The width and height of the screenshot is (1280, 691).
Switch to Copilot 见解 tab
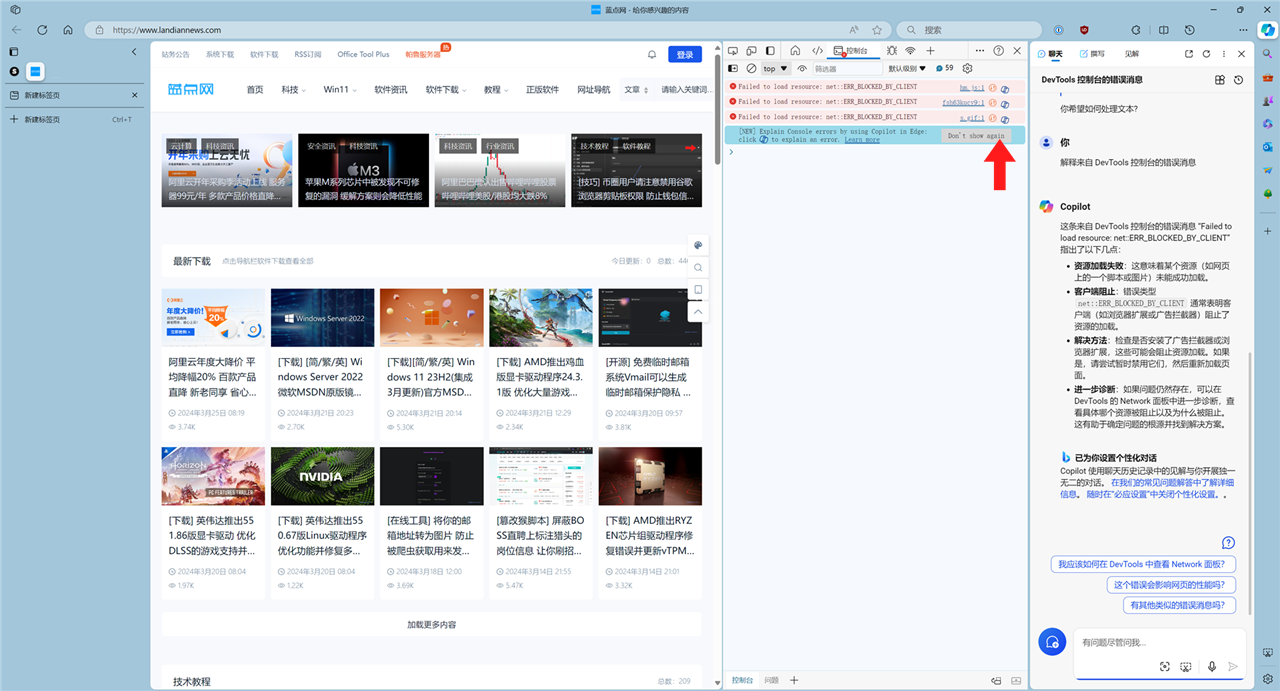tap(1131, 54)
